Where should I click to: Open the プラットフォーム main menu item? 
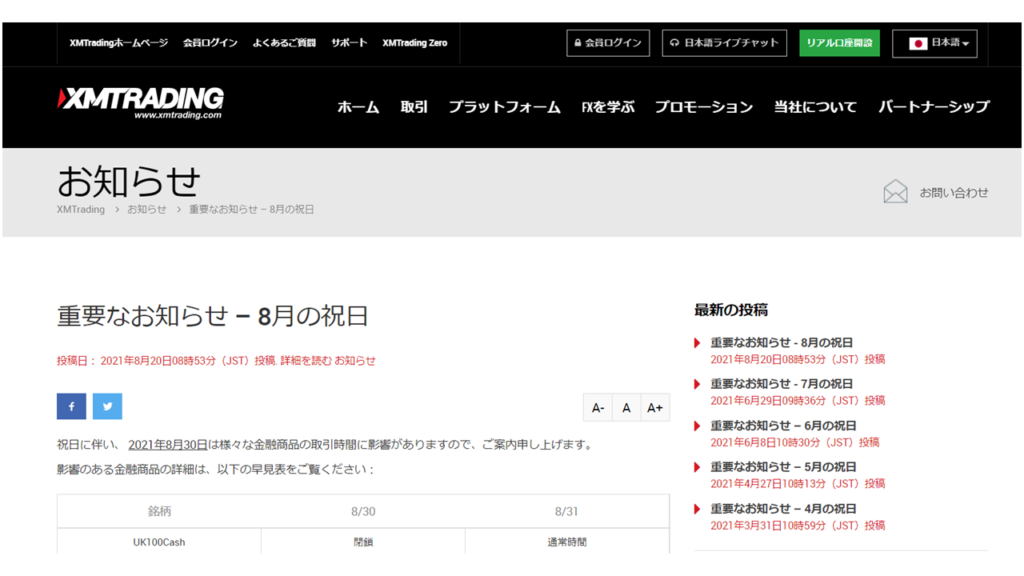click(x=504, y=107)
